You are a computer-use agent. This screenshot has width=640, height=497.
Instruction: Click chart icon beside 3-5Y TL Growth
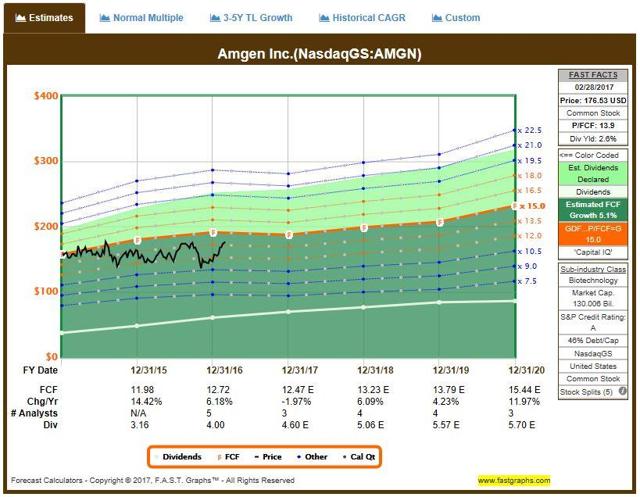pyautogui.click(x=215, y=18)
